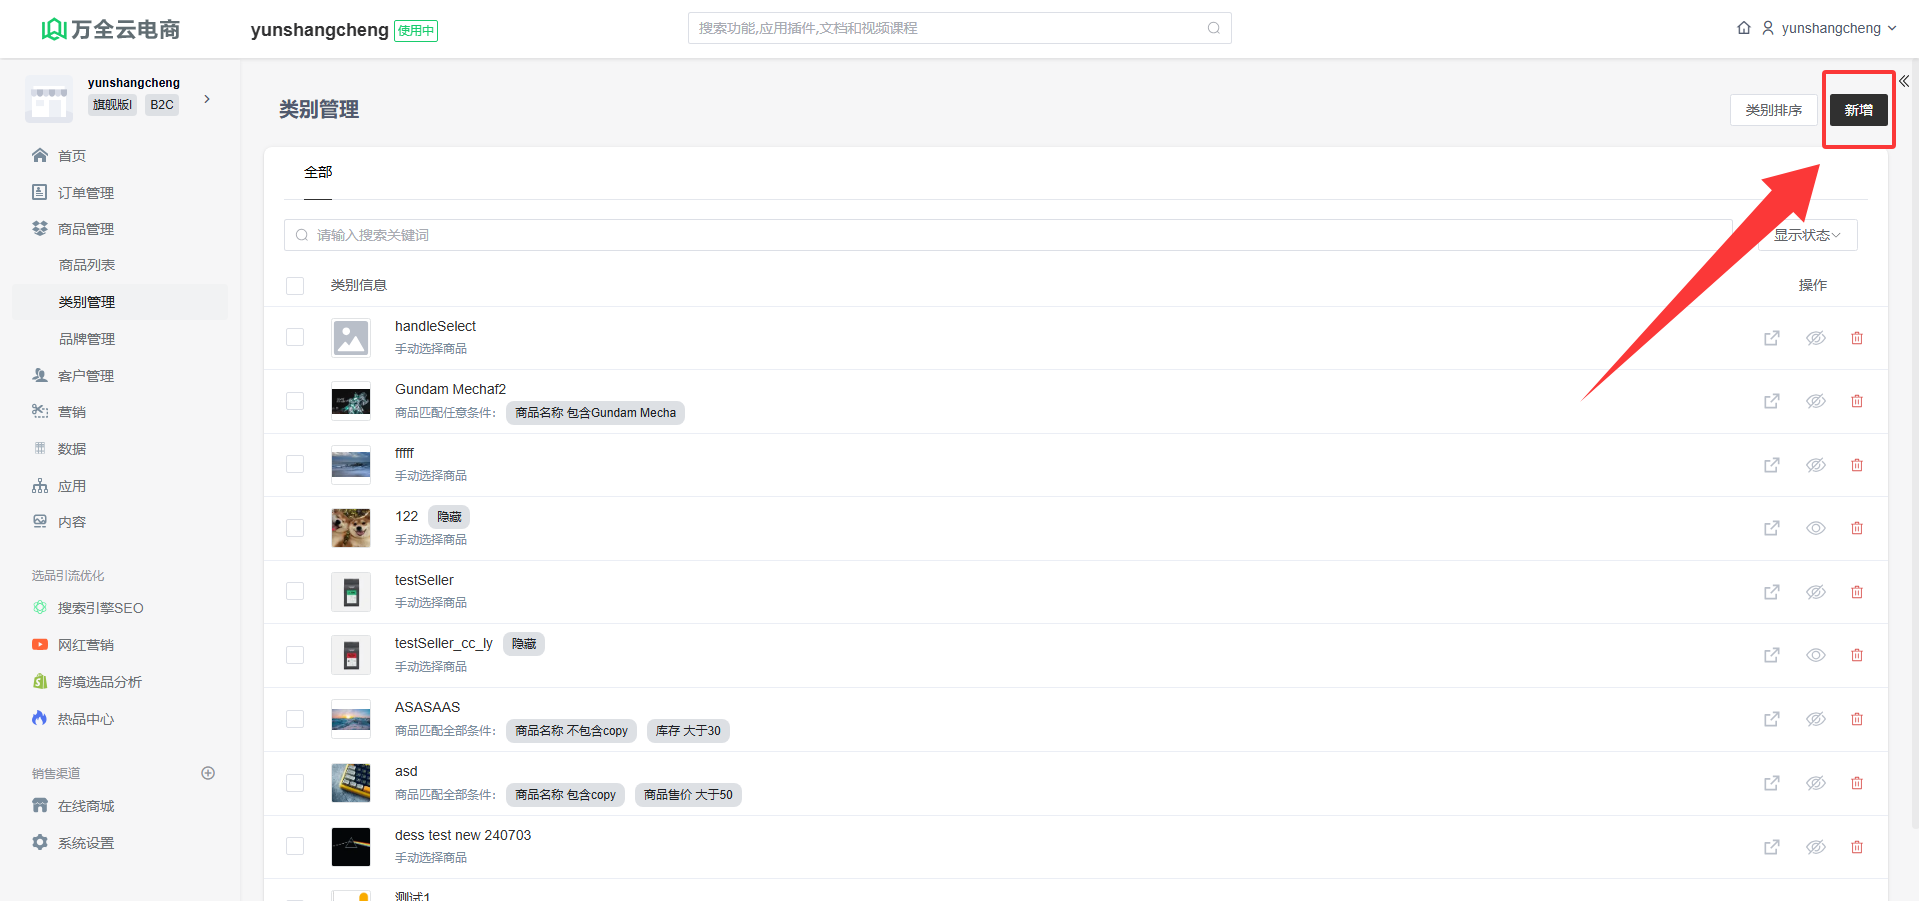Screen dimensions: 1919x901
Task: Click the 类别排序 button
Action: (1773, 110)
